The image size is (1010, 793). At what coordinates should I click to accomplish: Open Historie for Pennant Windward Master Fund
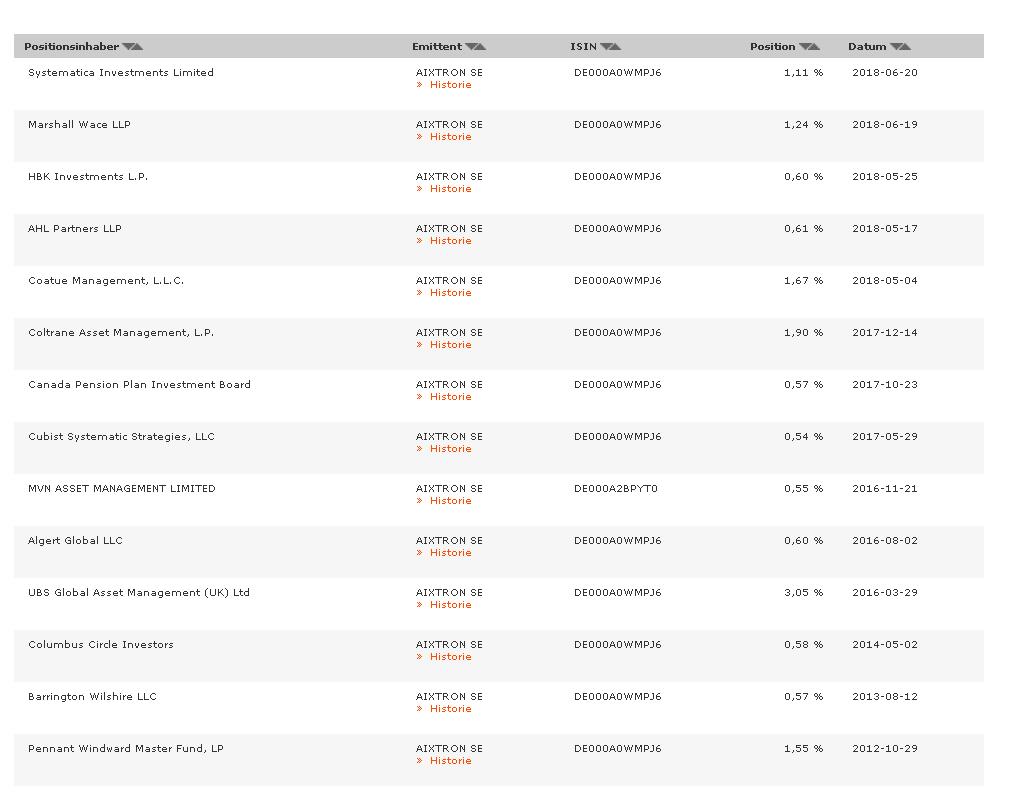(x=450, y=761)
